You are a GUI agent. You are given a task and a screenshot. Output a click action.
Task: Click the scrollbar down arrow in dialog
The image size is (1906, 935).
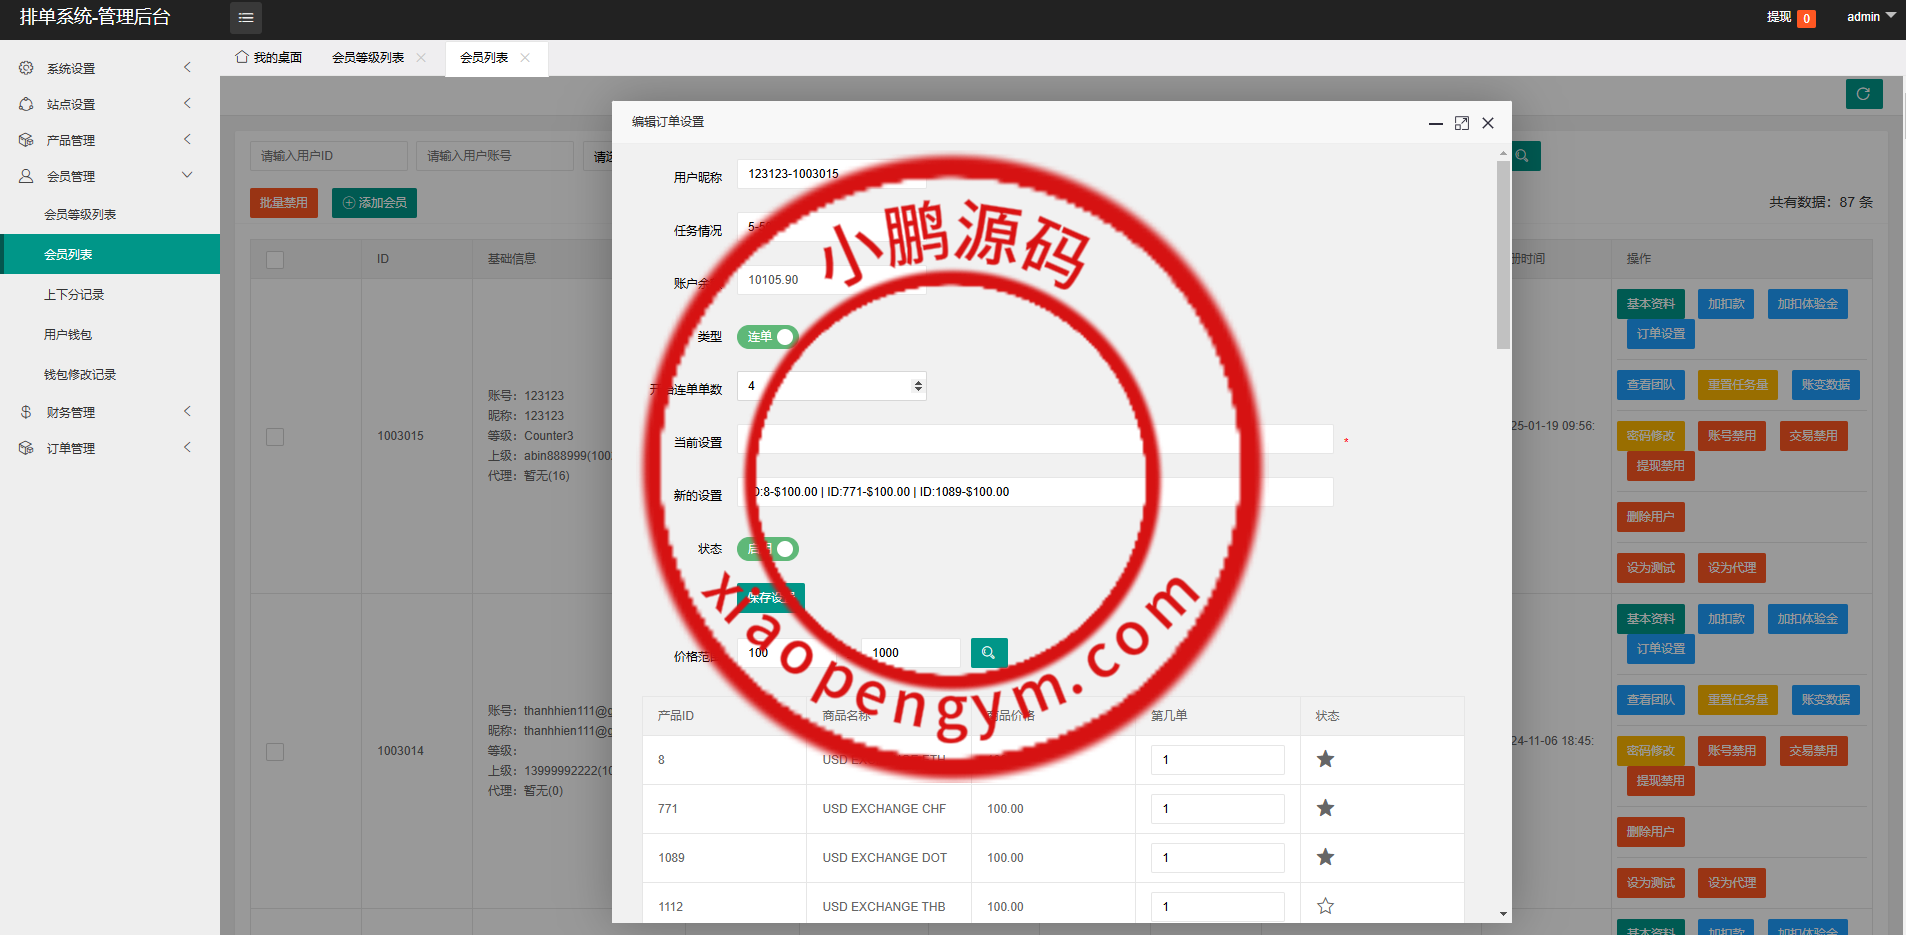pos(1503,914)
